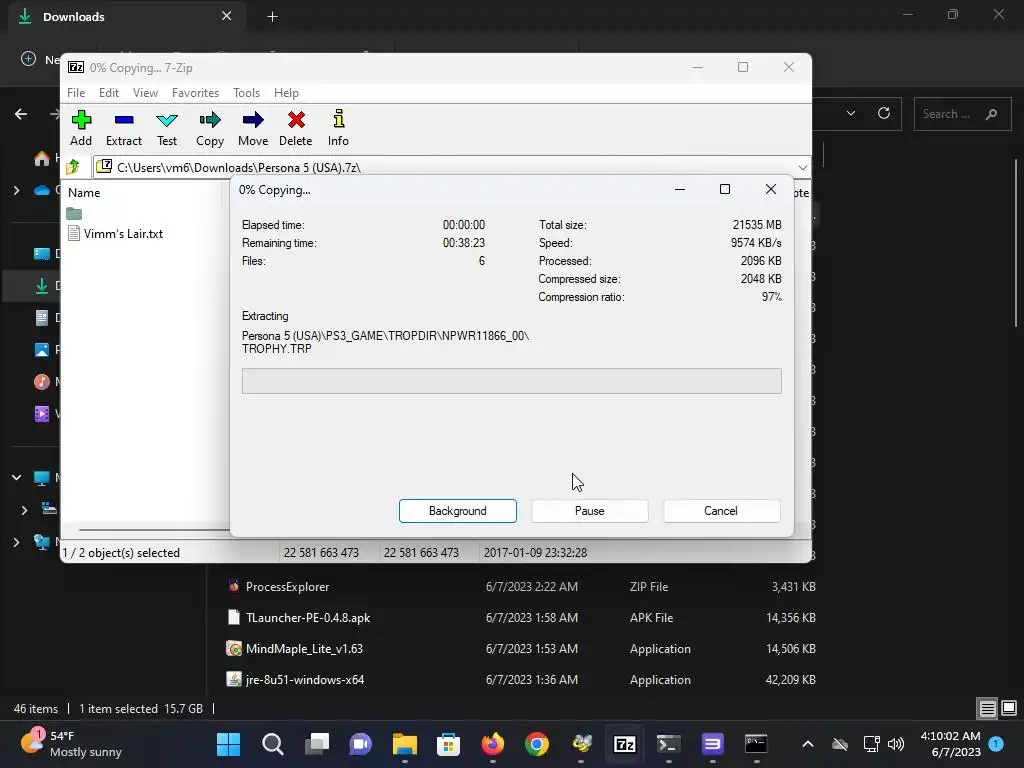1024x768 pixels.
Task: Click the File Explorer search box
Action: [962, 114]
